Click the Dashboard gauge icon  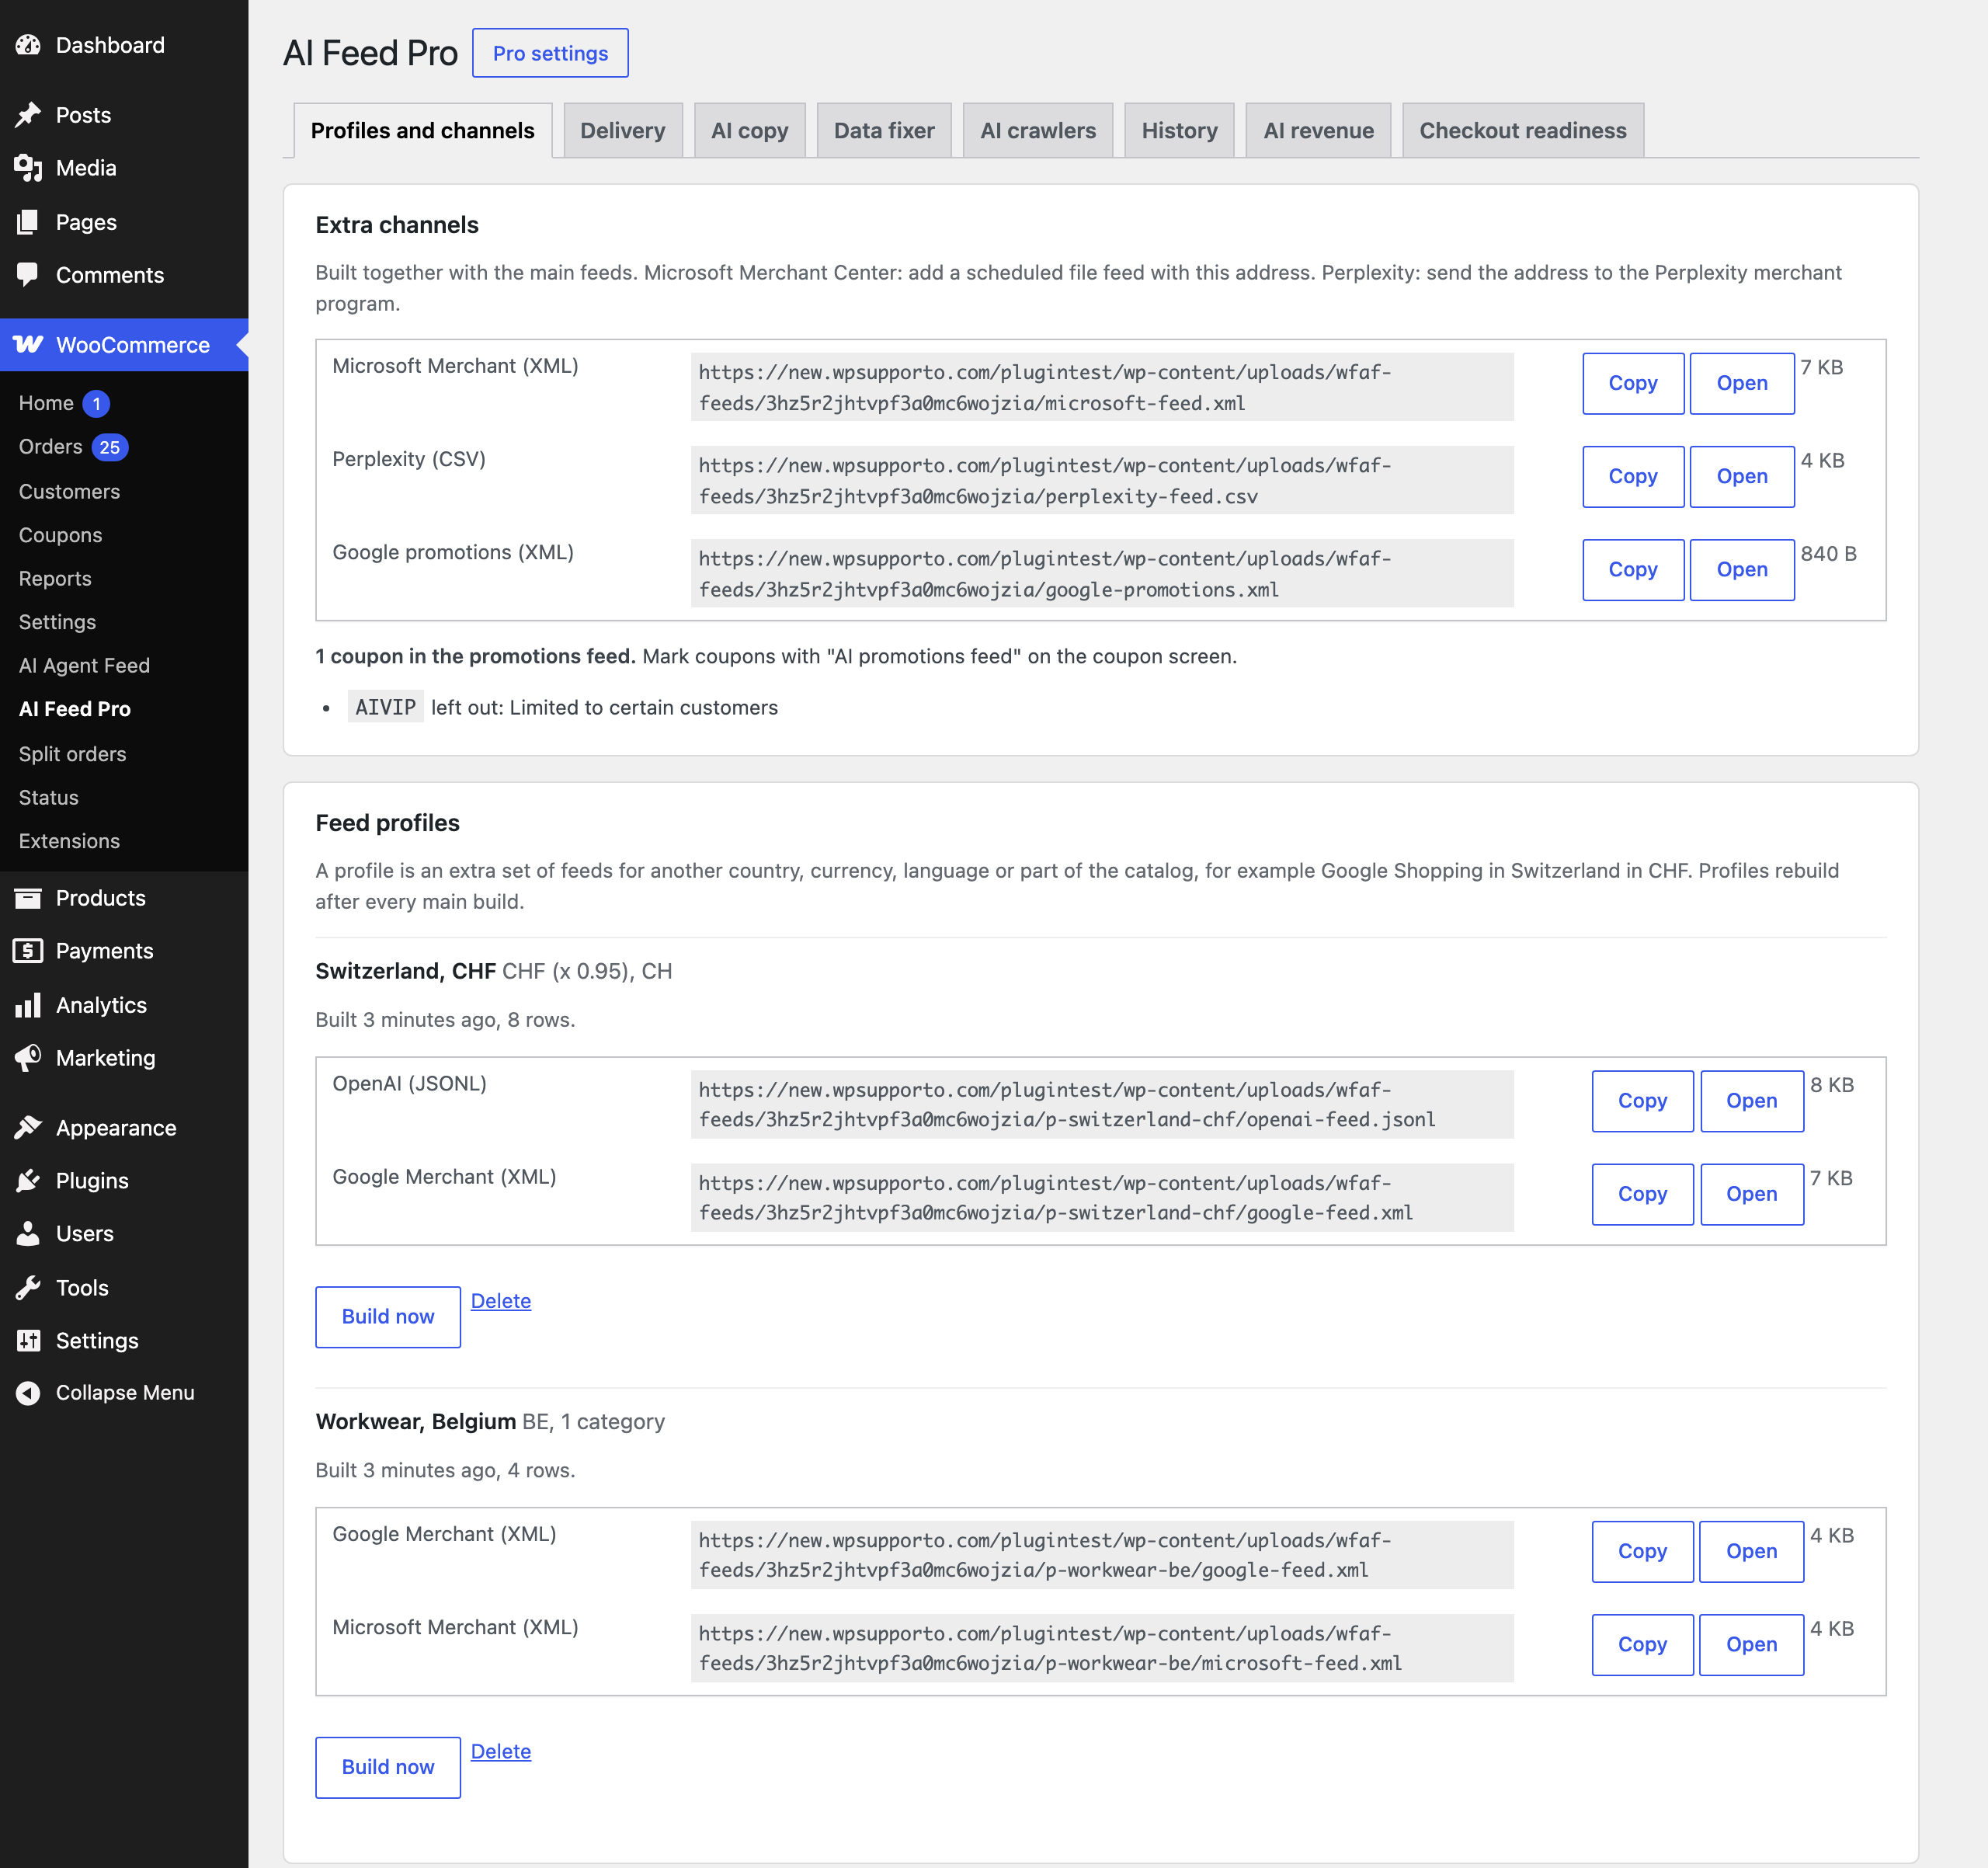click(28, 45)
